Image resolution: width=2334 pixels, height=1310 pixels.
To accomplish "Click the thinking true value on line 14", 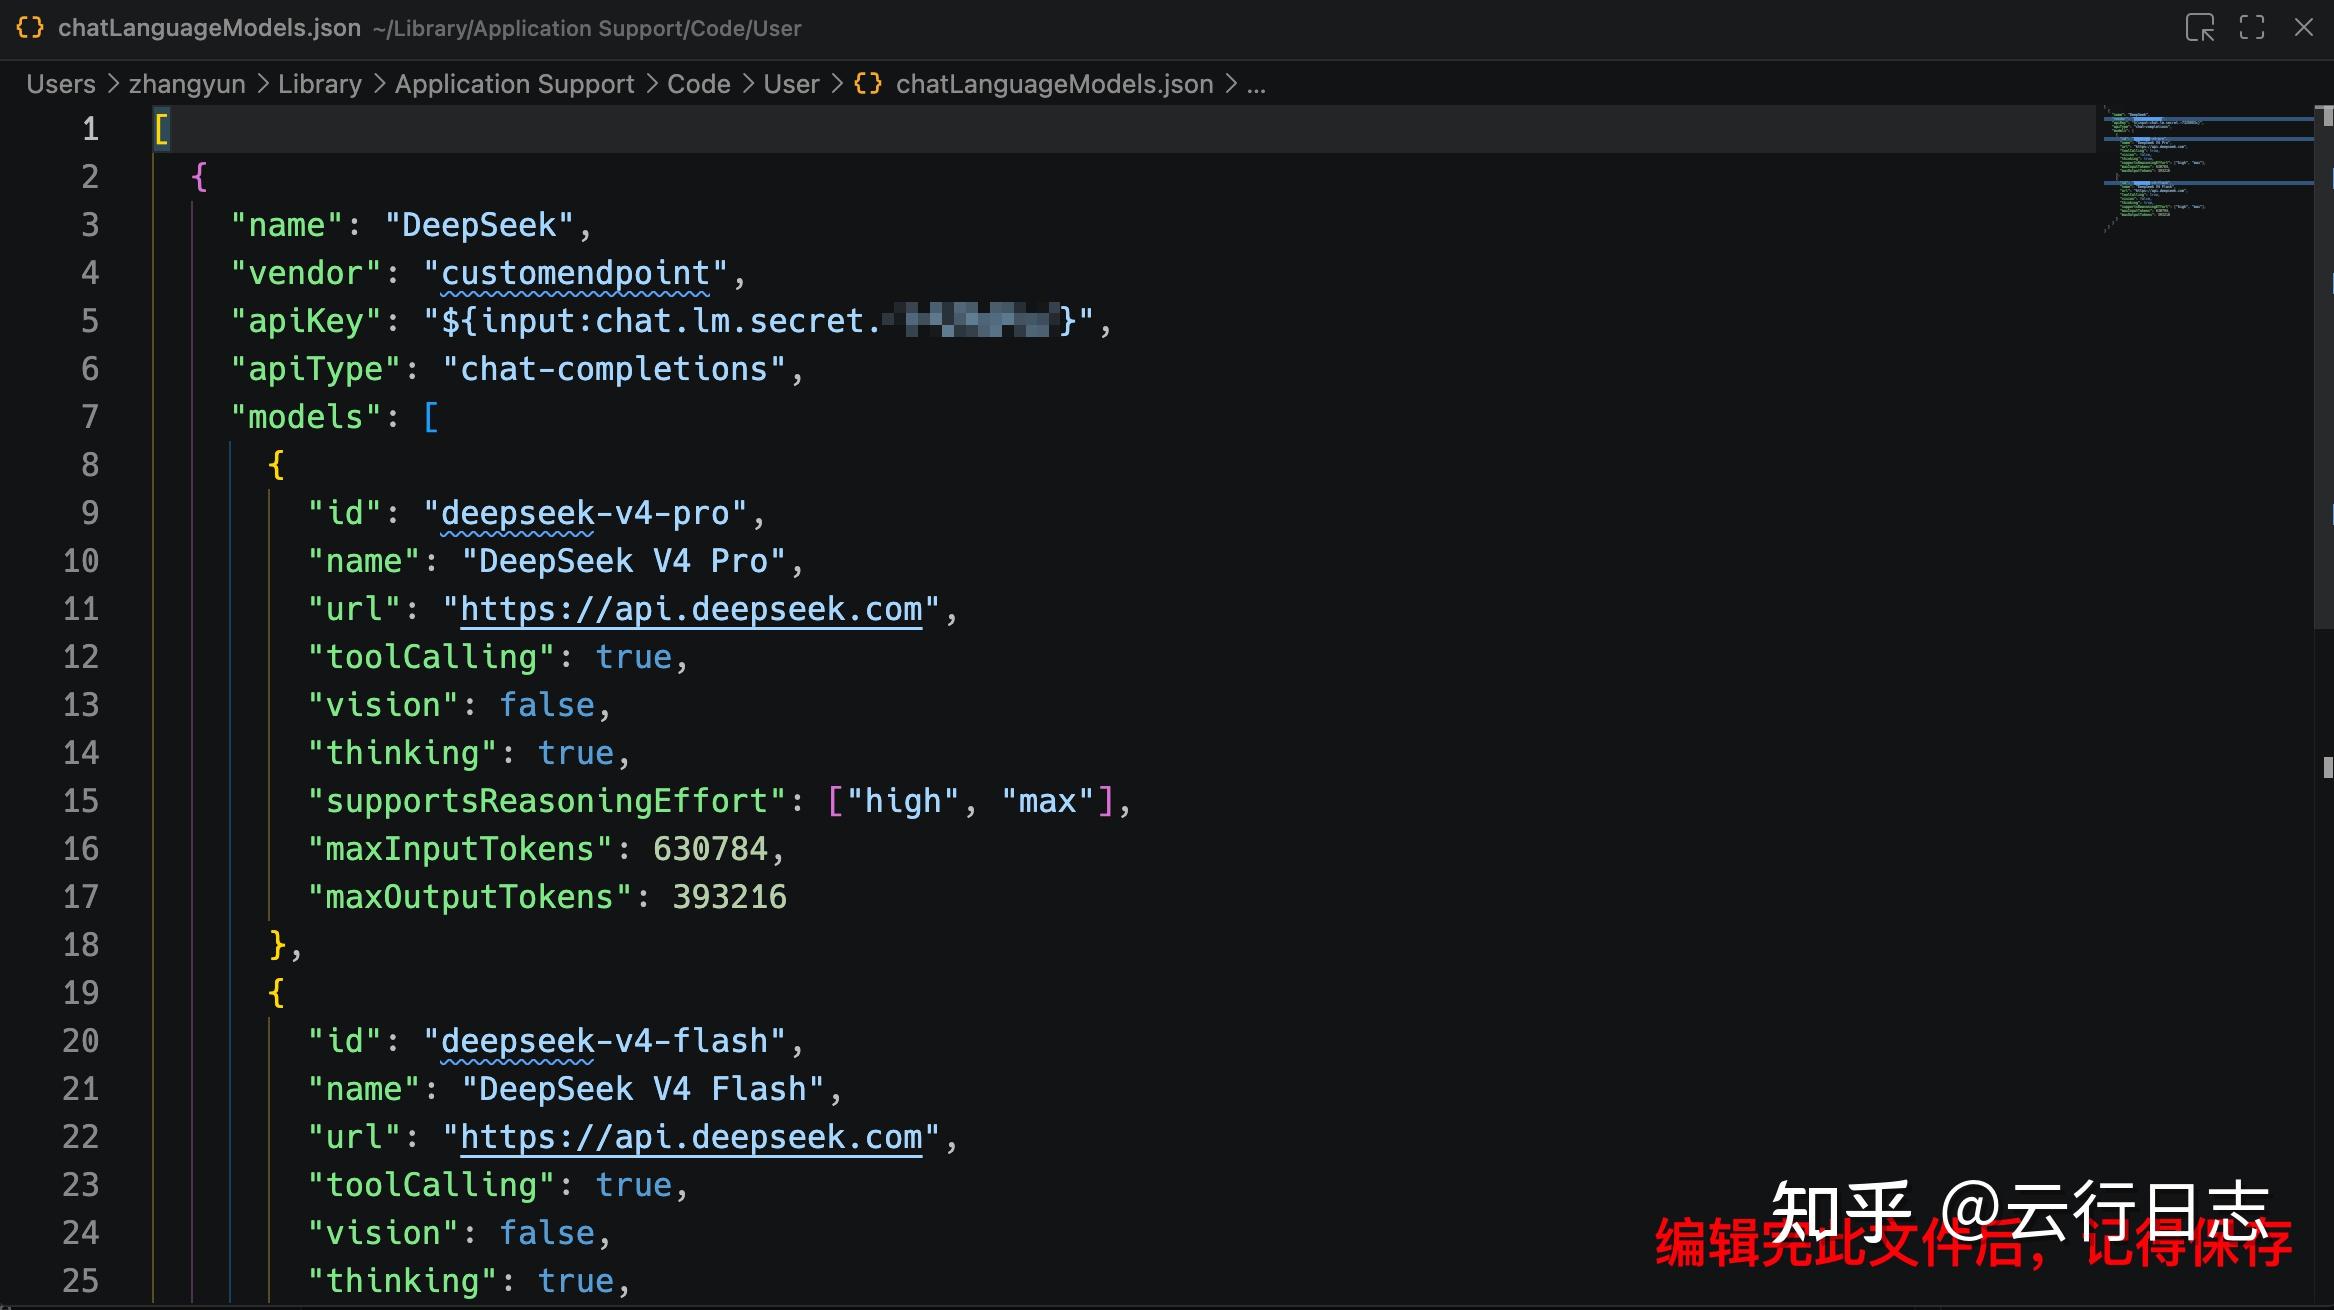I will pyautogui.click(x=576, y=753).
